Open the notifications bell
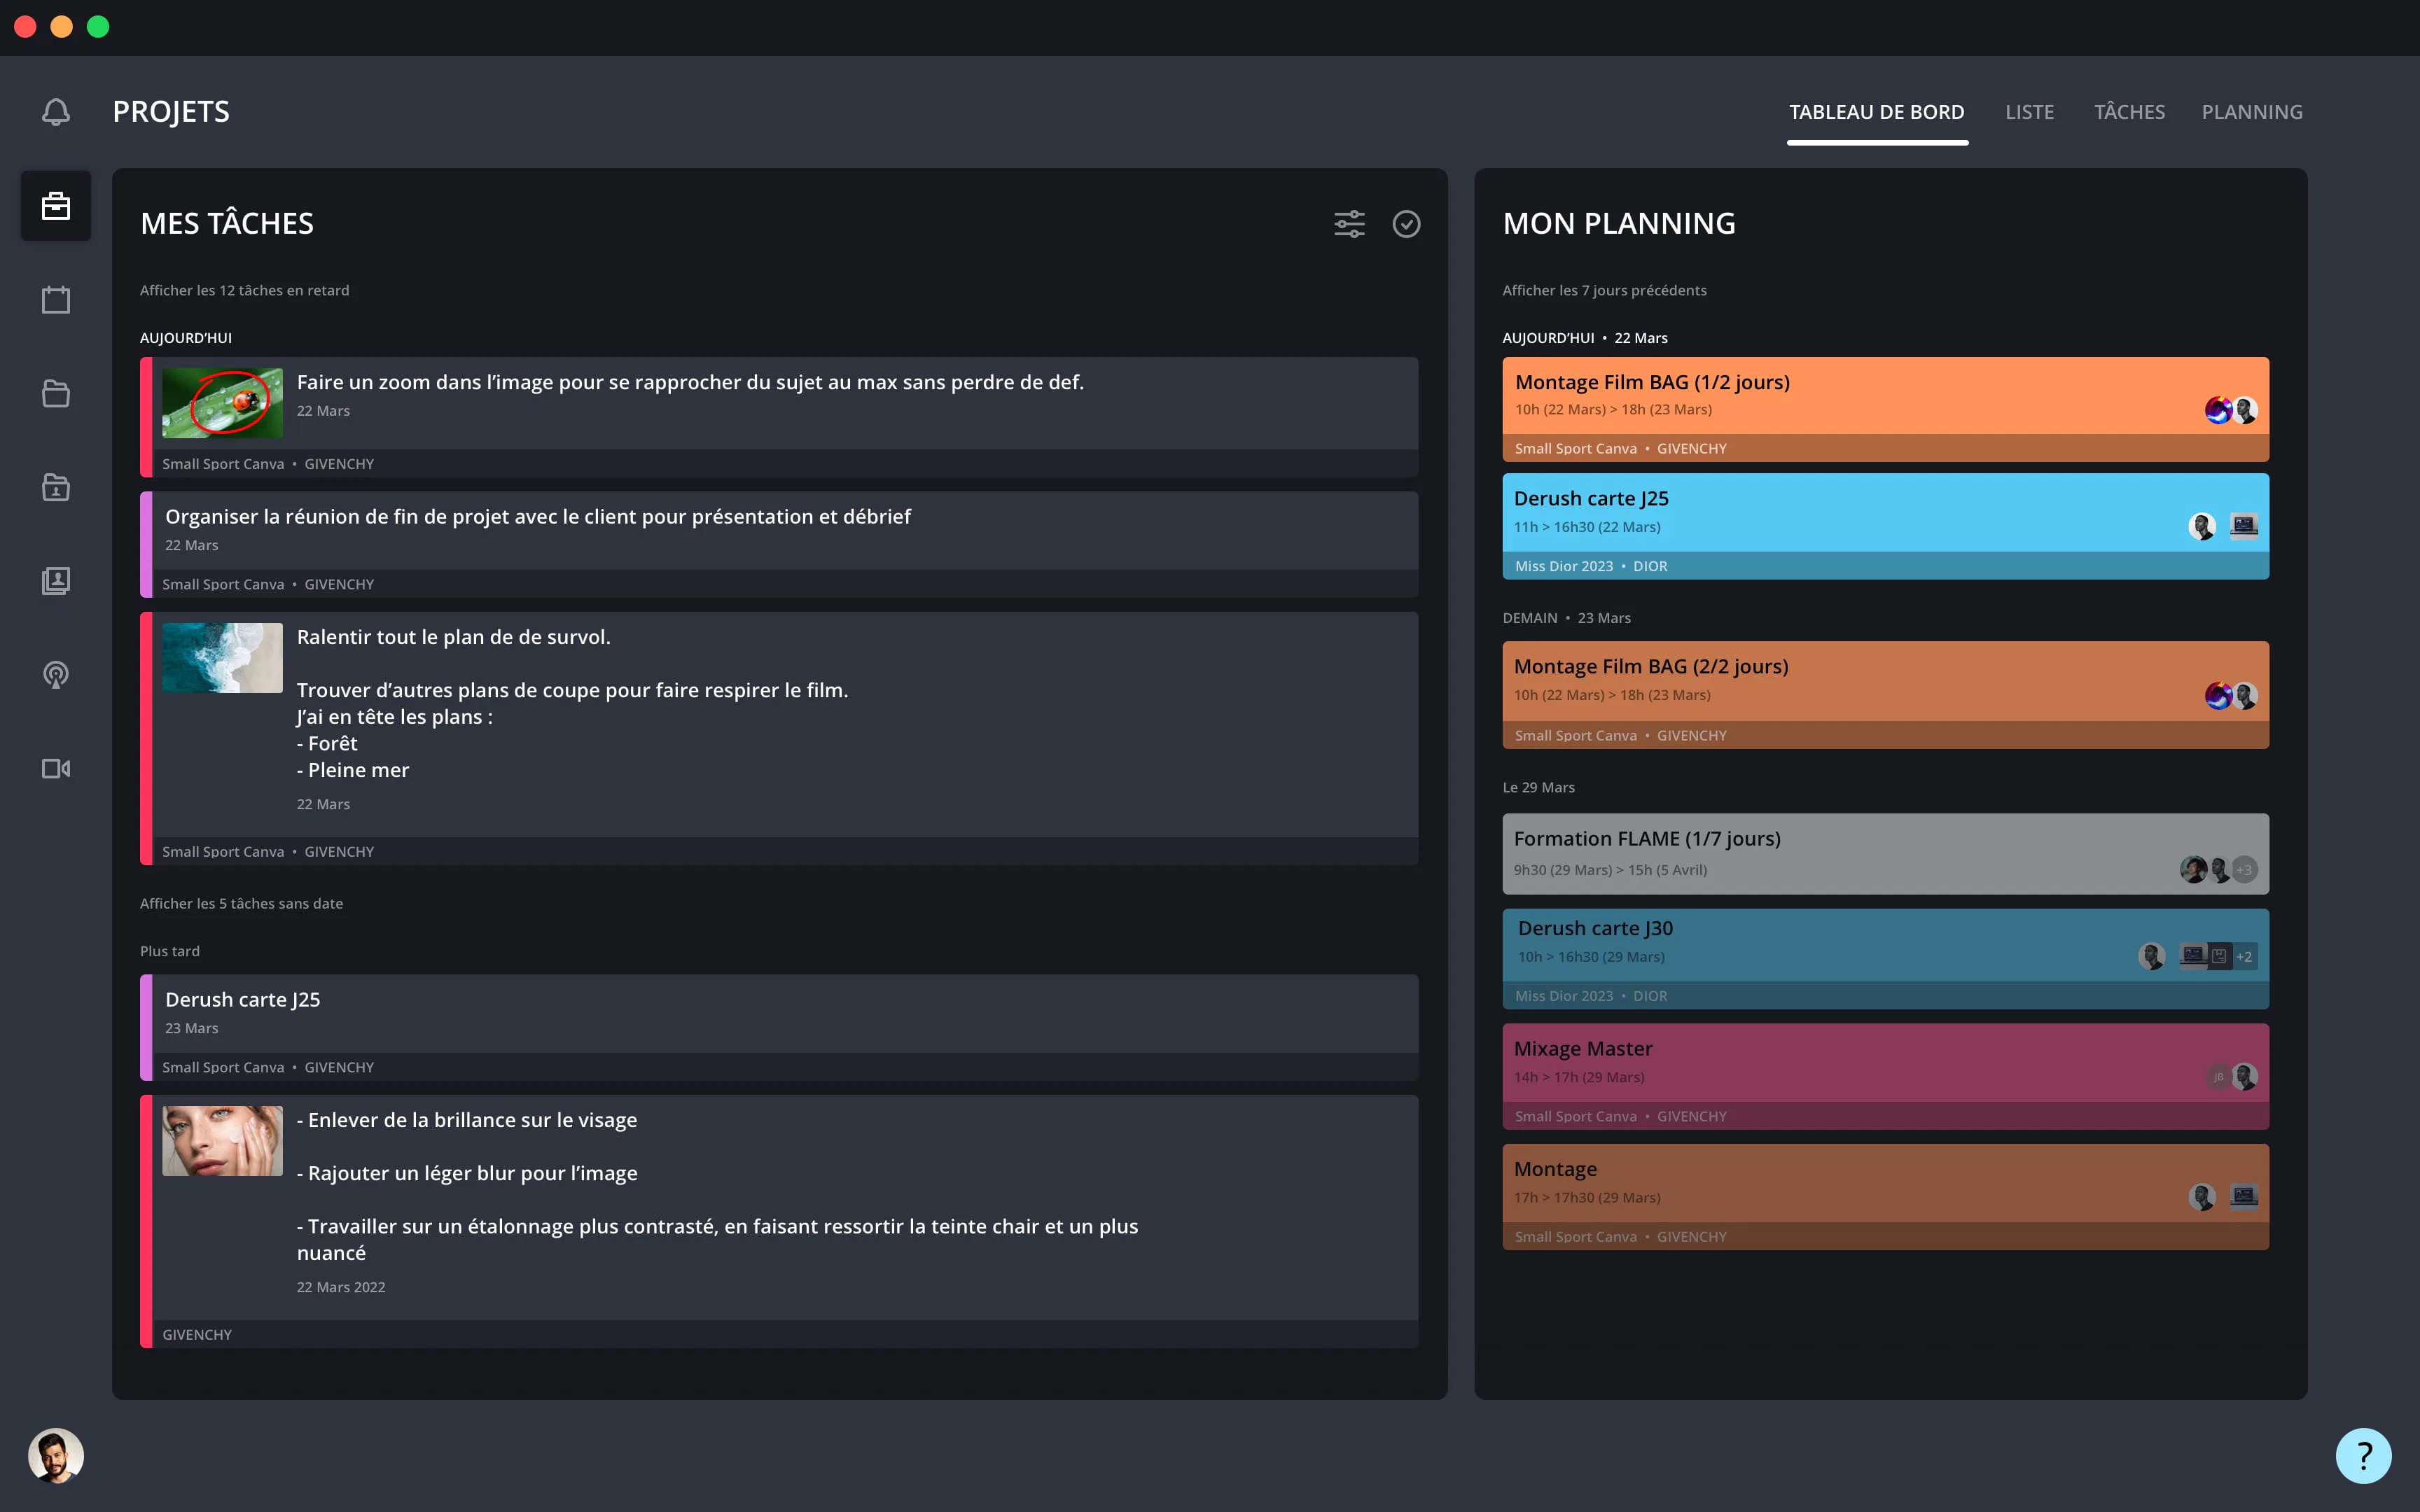Image resolution: width=2420 pixels, height=1512 pixels. (x=56, y=112)
